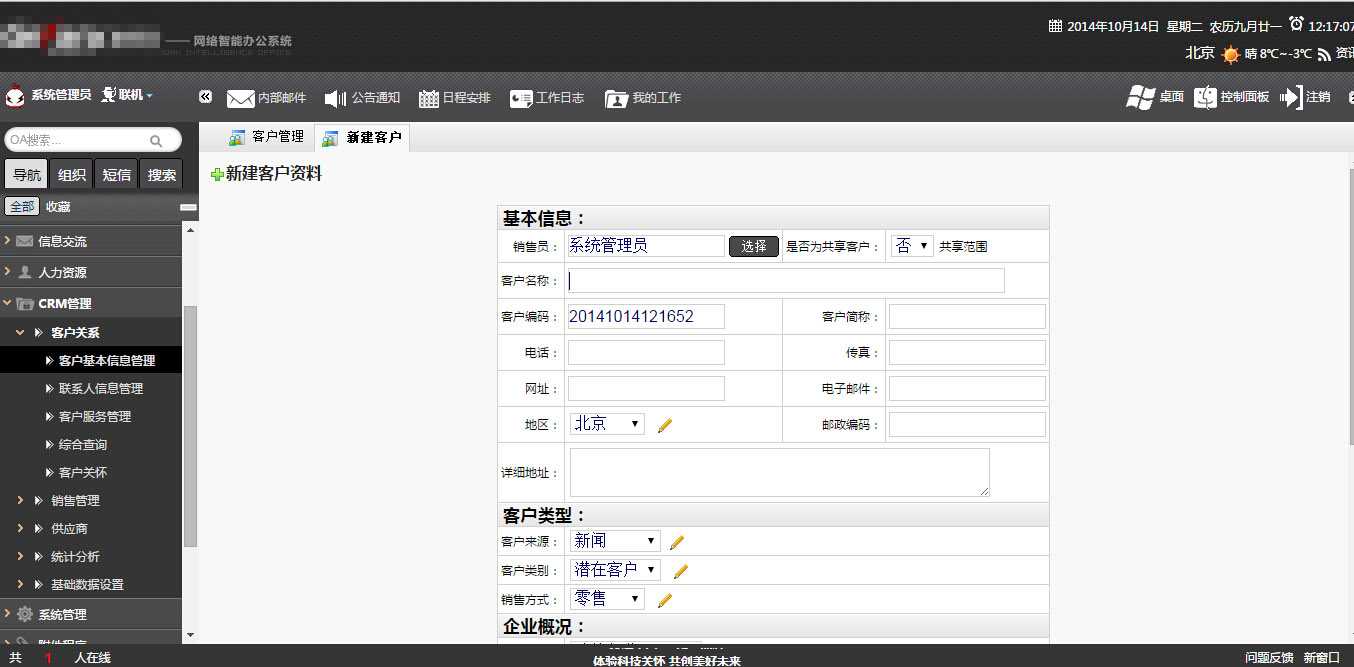The width and height of the screenshot is (1354, 667).
Task: Click the green plus 新建客户资料 icon
Action: 217,175
